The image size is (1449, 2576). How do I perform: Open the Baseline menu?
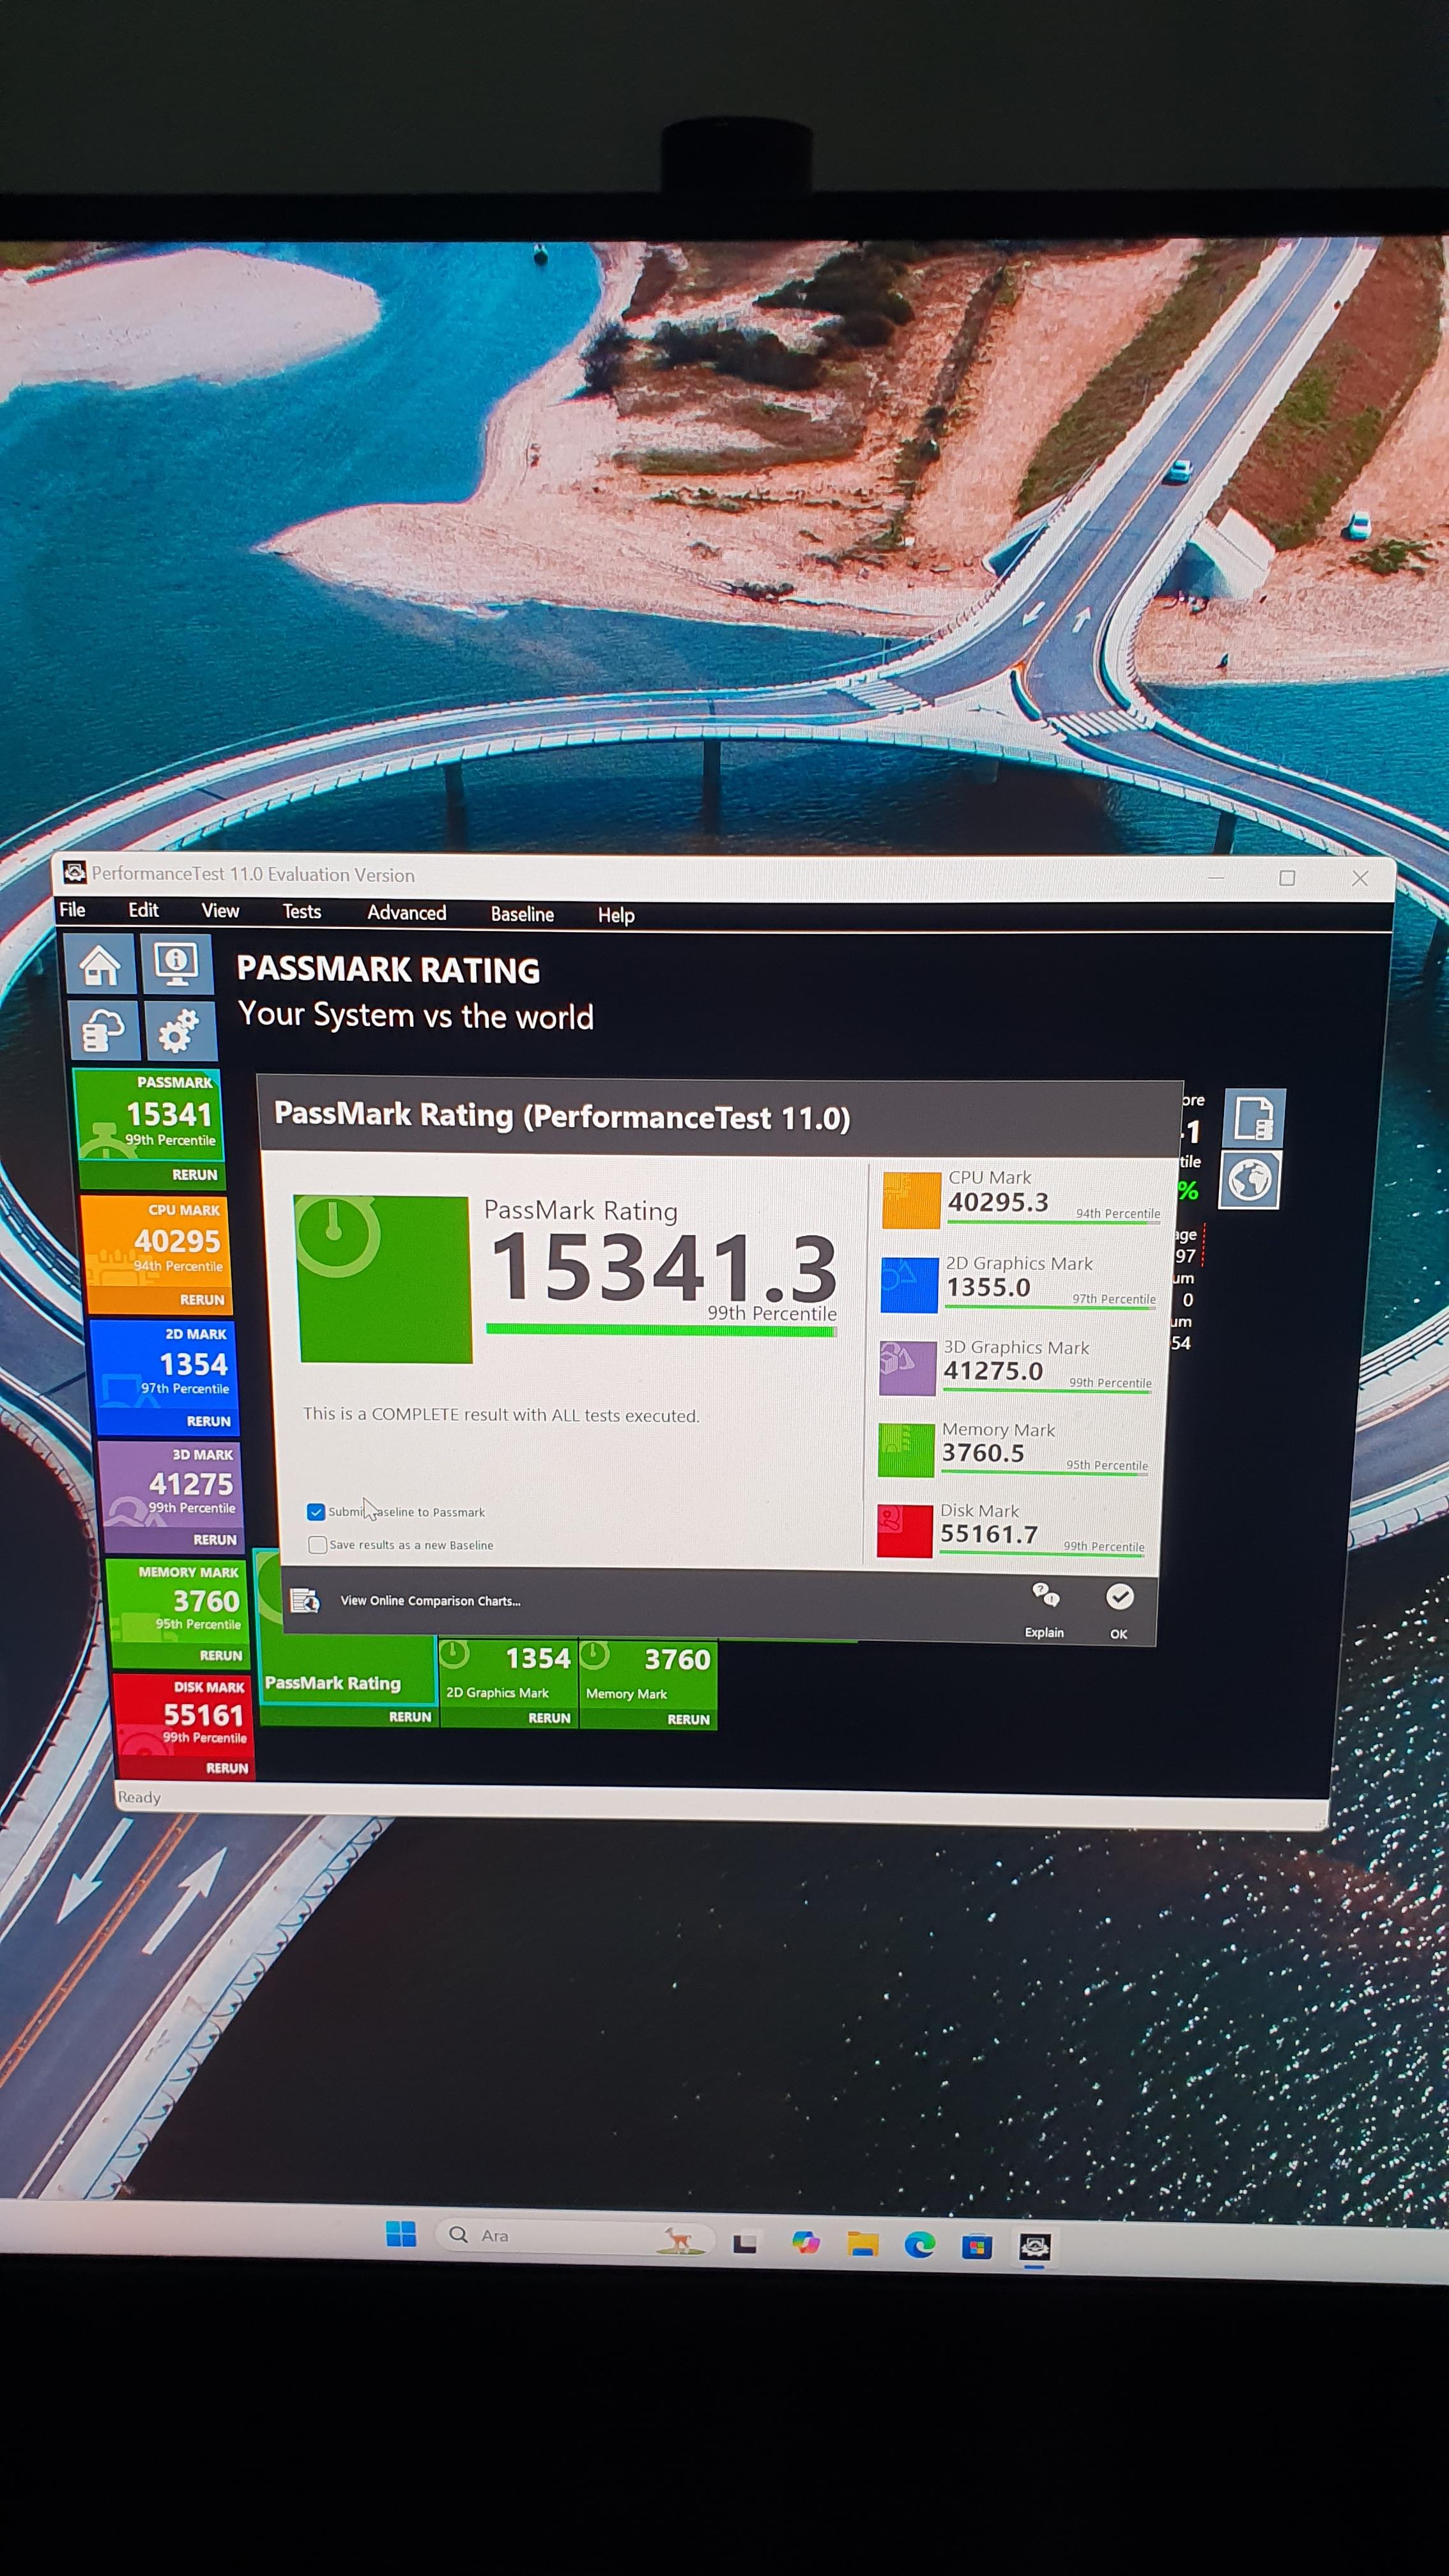tap(522, 914)
